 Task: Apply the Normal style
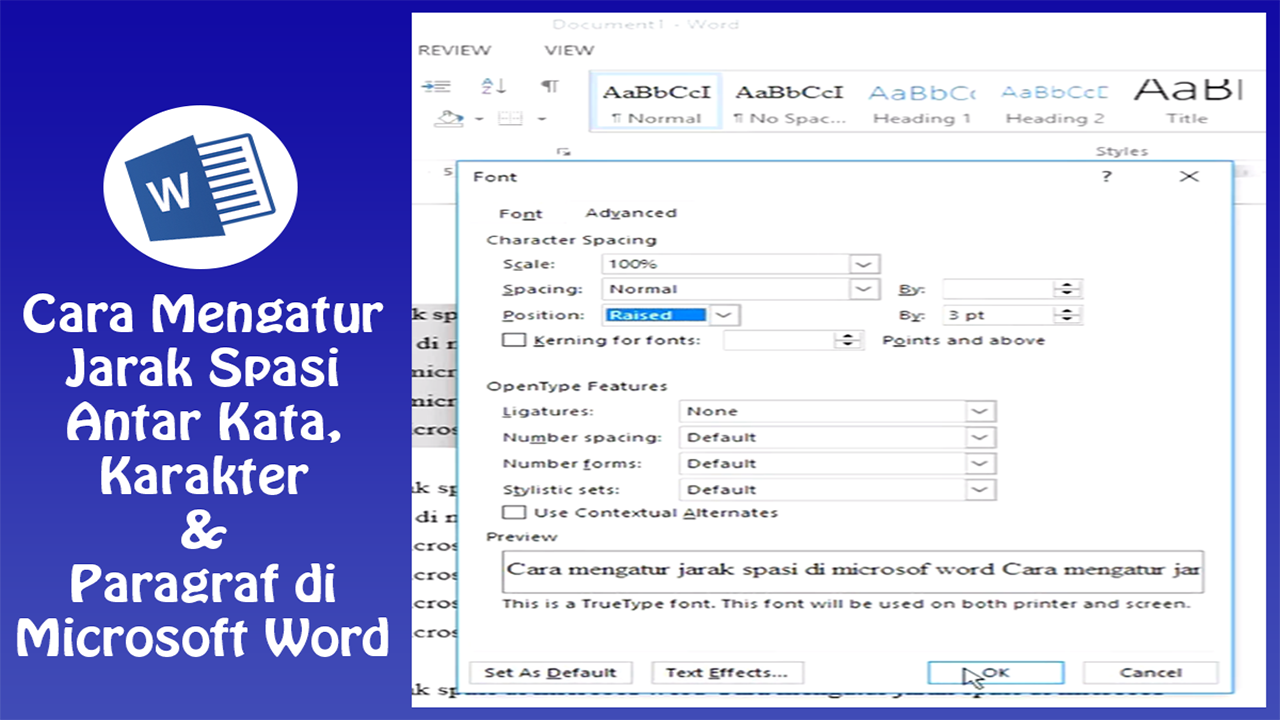656,103
